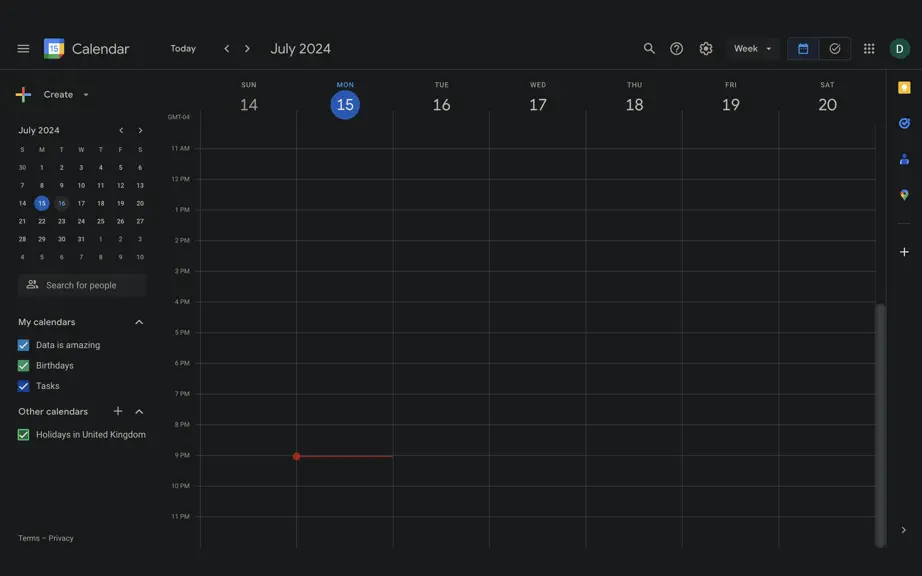
Task: Open Terms link
Action: click(x=29, y=538)
